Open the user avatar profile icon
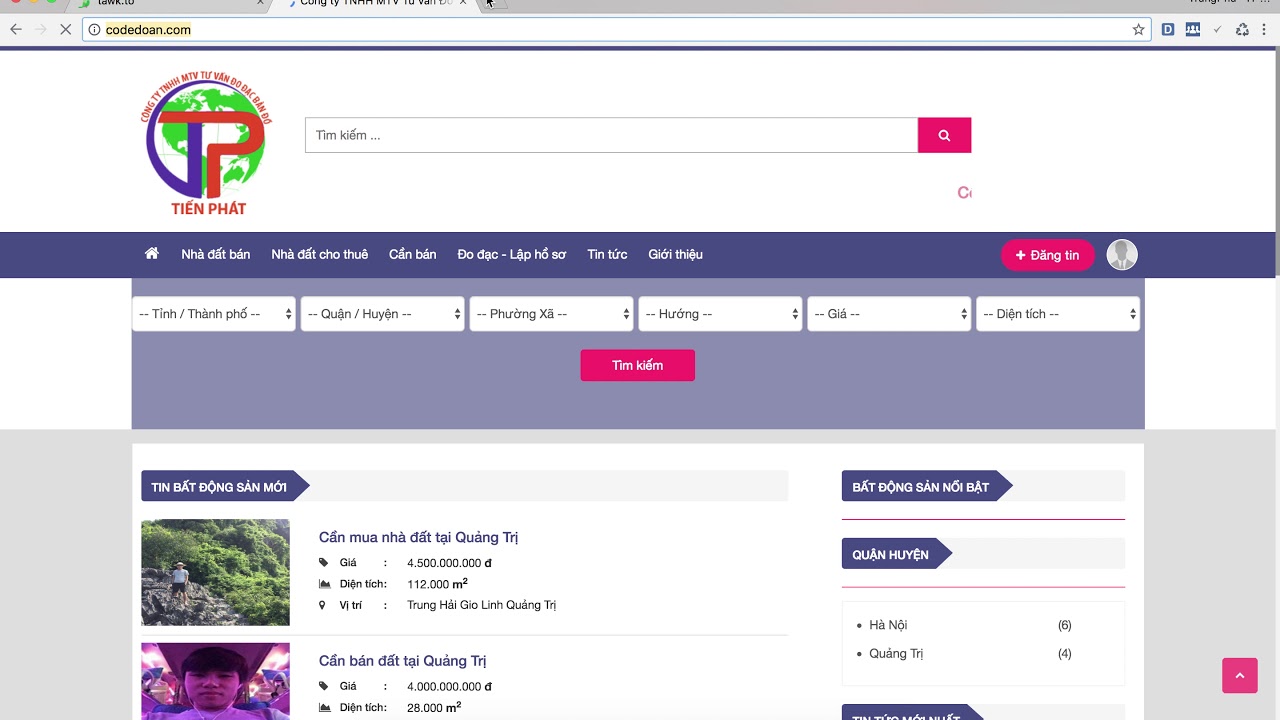 (x=1122, y=255)
